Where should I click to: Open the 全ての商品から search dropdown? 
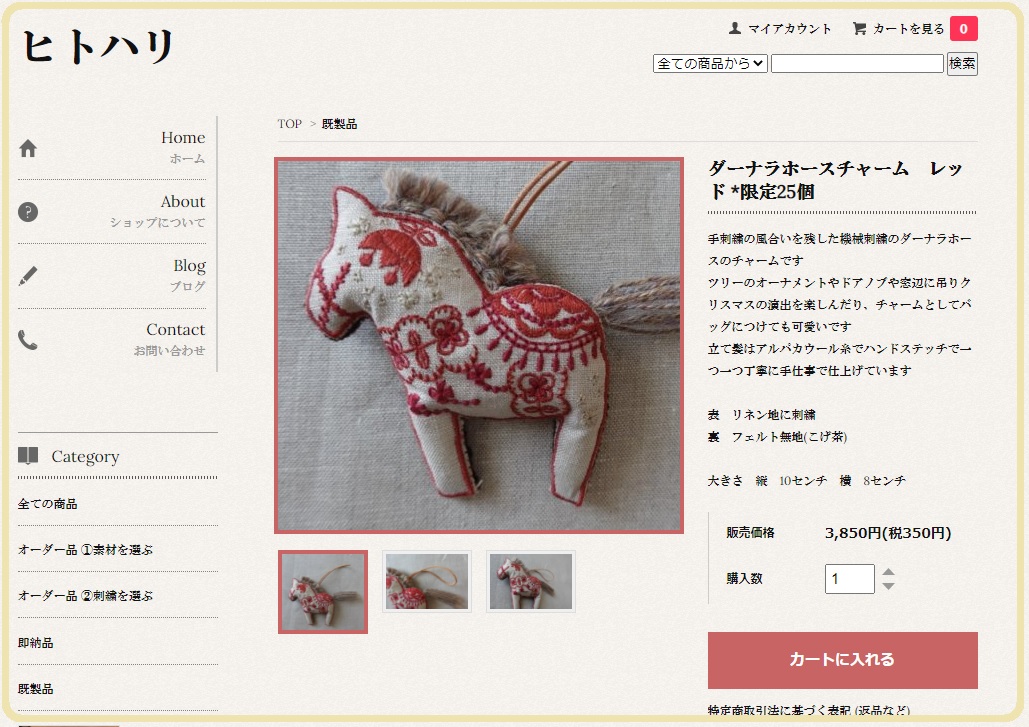point(710,64)
